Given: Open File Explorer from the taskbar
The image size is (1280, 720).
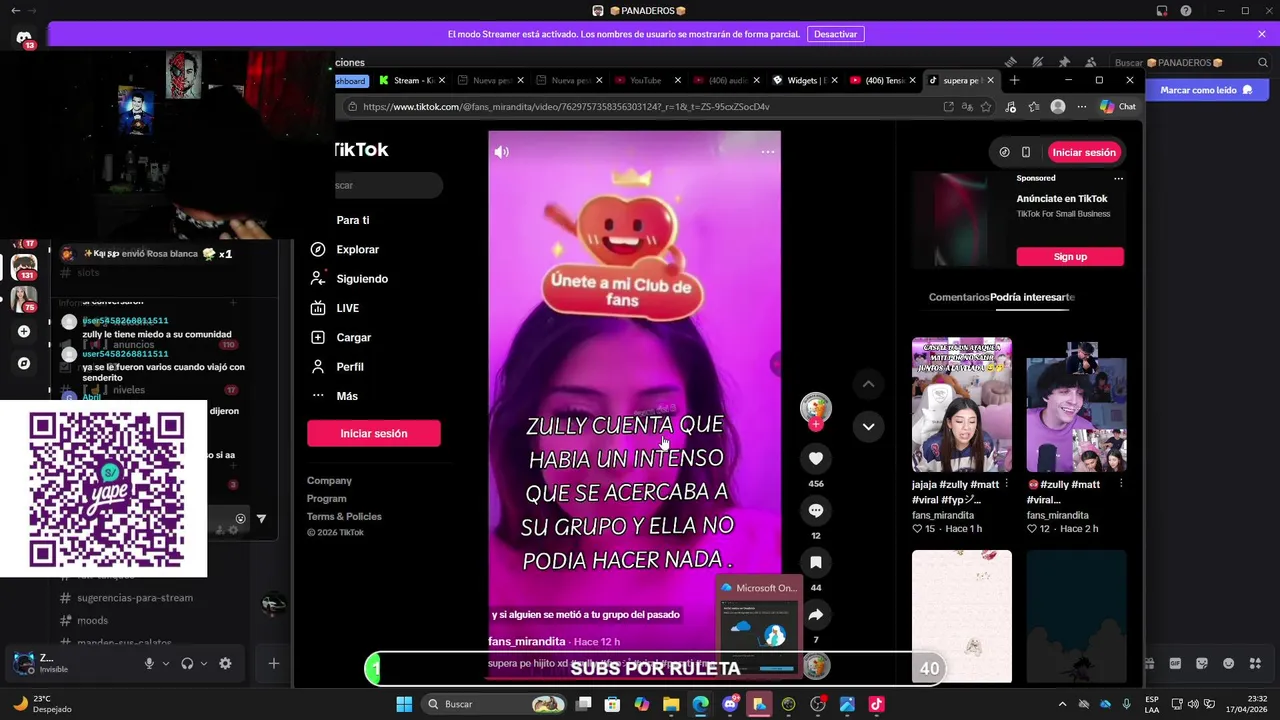Looking at the screenshot, I should tap(671, 704).
